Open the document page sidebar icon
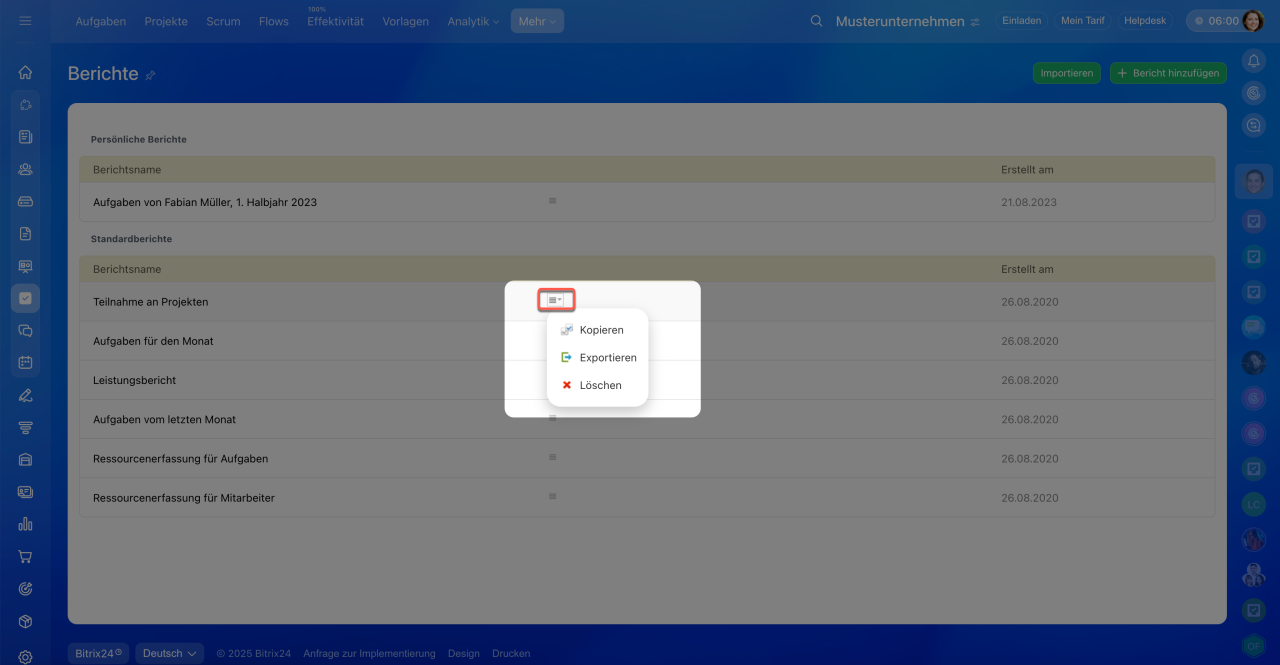 pos(25,233)
